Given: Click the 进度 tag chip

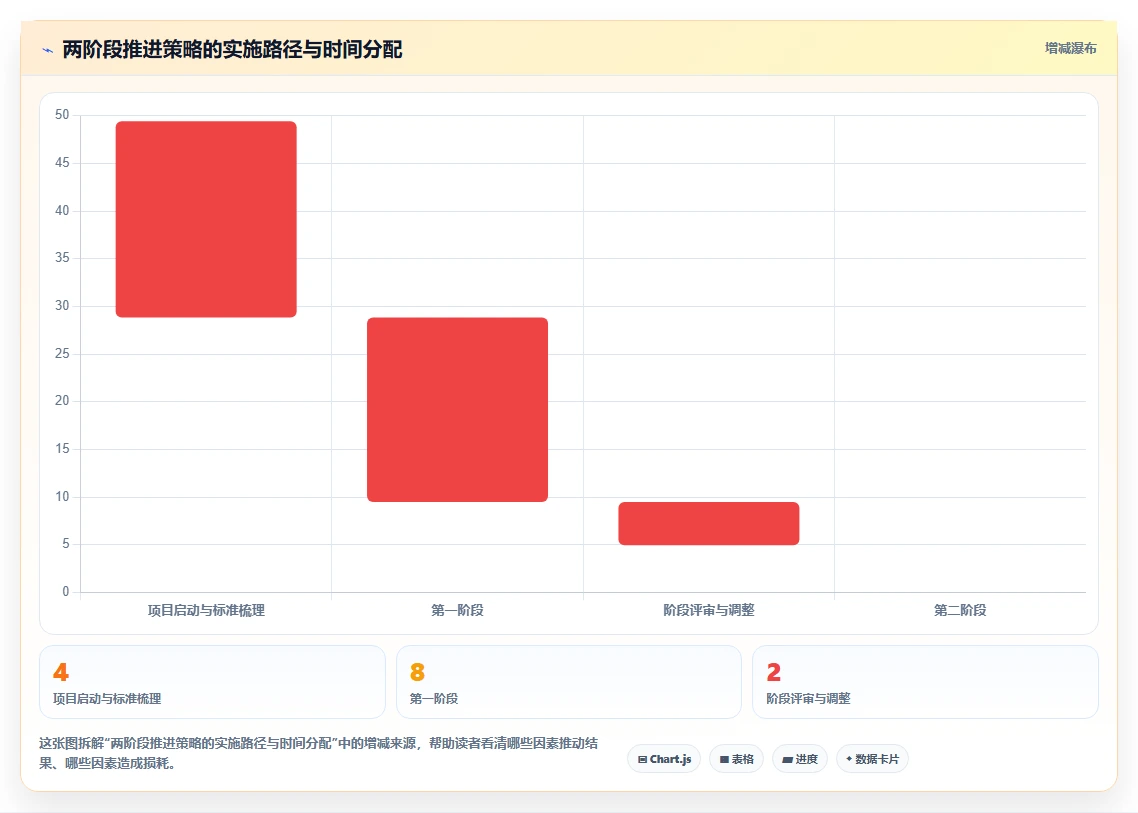Looking at the screenshot, I should tap(800, 759).
